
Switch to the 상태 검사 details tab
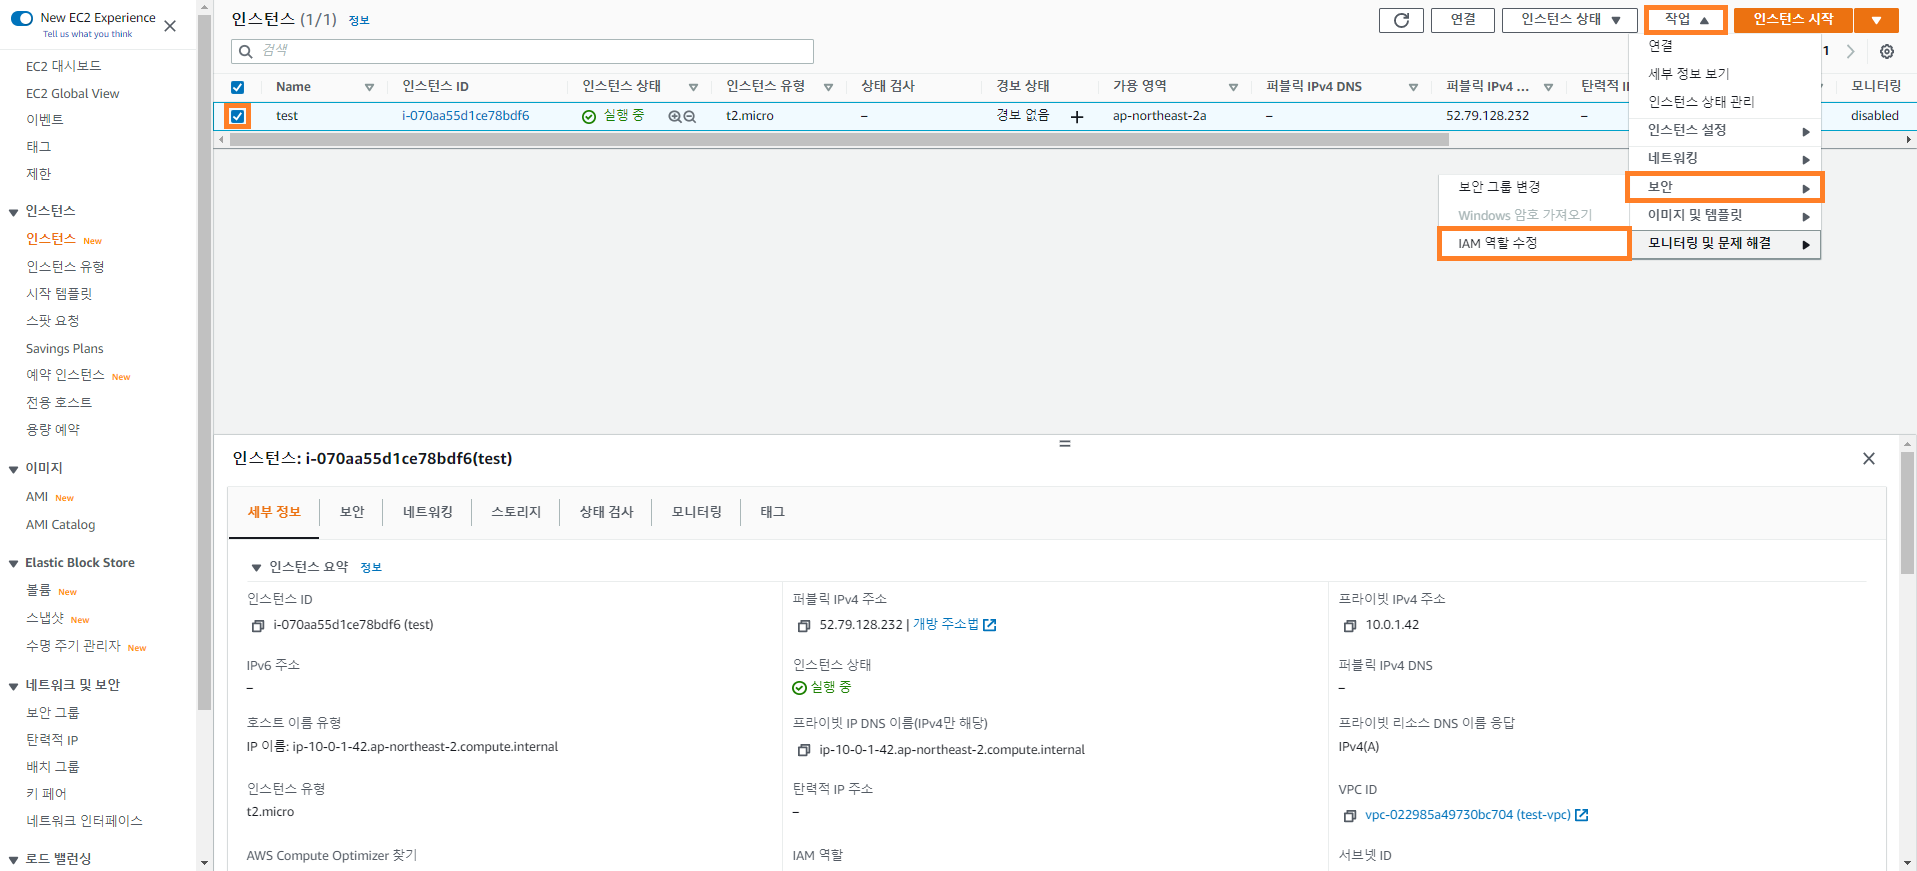click(x=607, y=512)
